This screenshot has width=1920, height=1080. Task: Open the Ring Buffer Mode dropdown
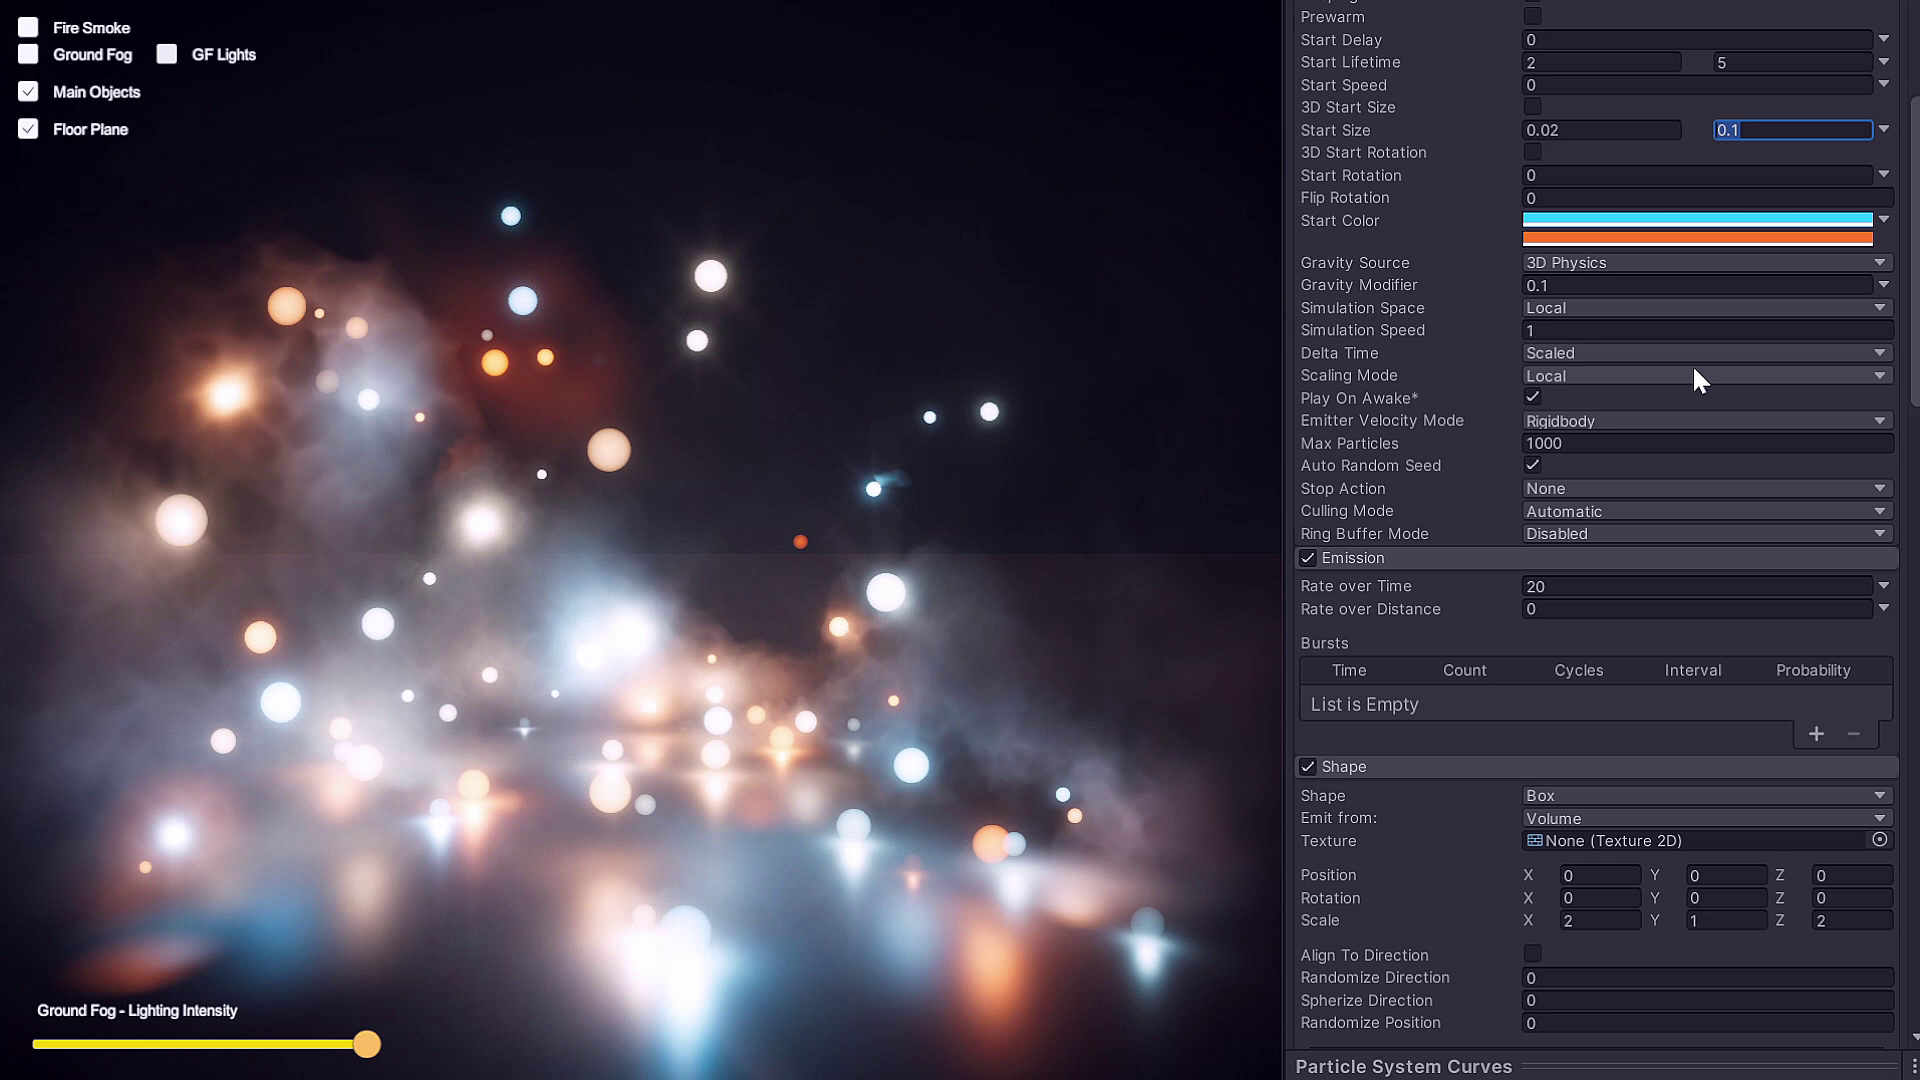1707,534
